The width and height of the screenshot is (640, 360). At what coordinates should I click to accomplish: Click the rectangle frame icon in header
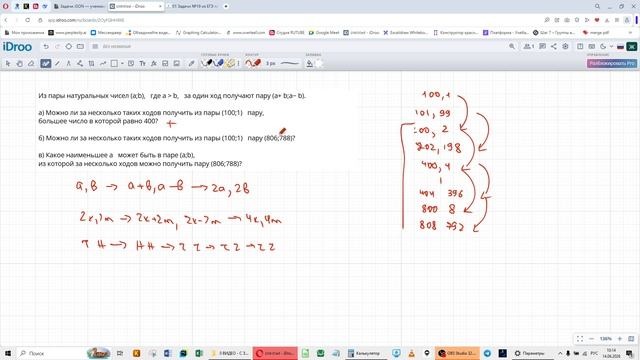tap(80, 47)
